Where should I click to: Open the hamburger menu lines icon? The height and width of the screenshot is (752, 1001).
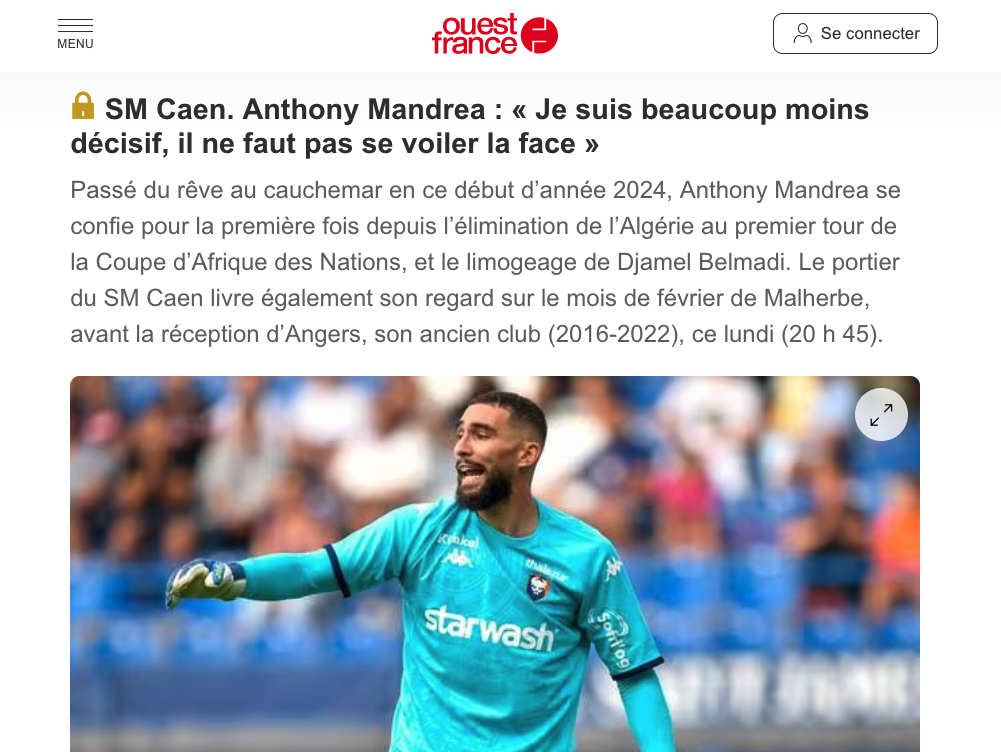75,26
